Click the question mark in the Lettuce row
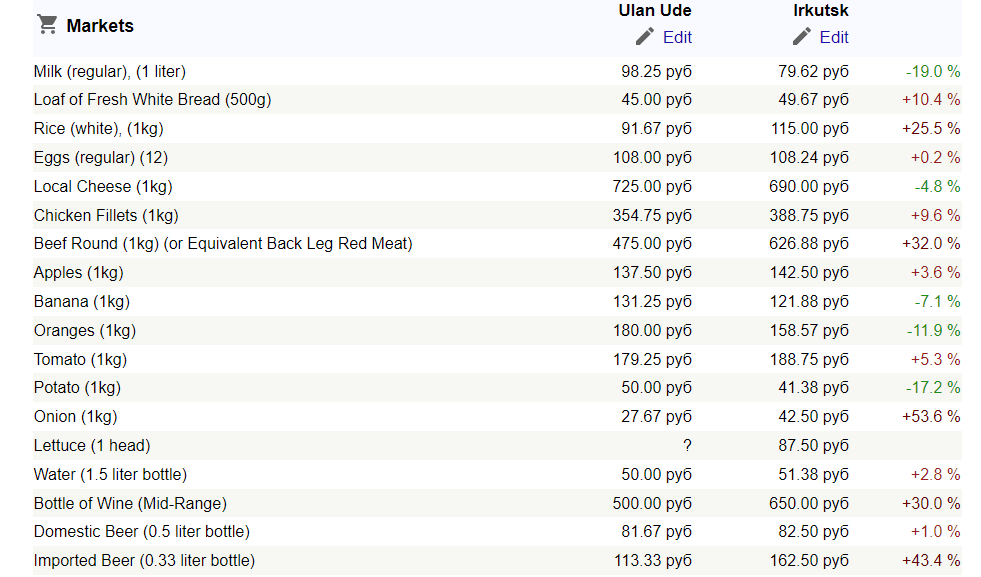 [687, 446]
